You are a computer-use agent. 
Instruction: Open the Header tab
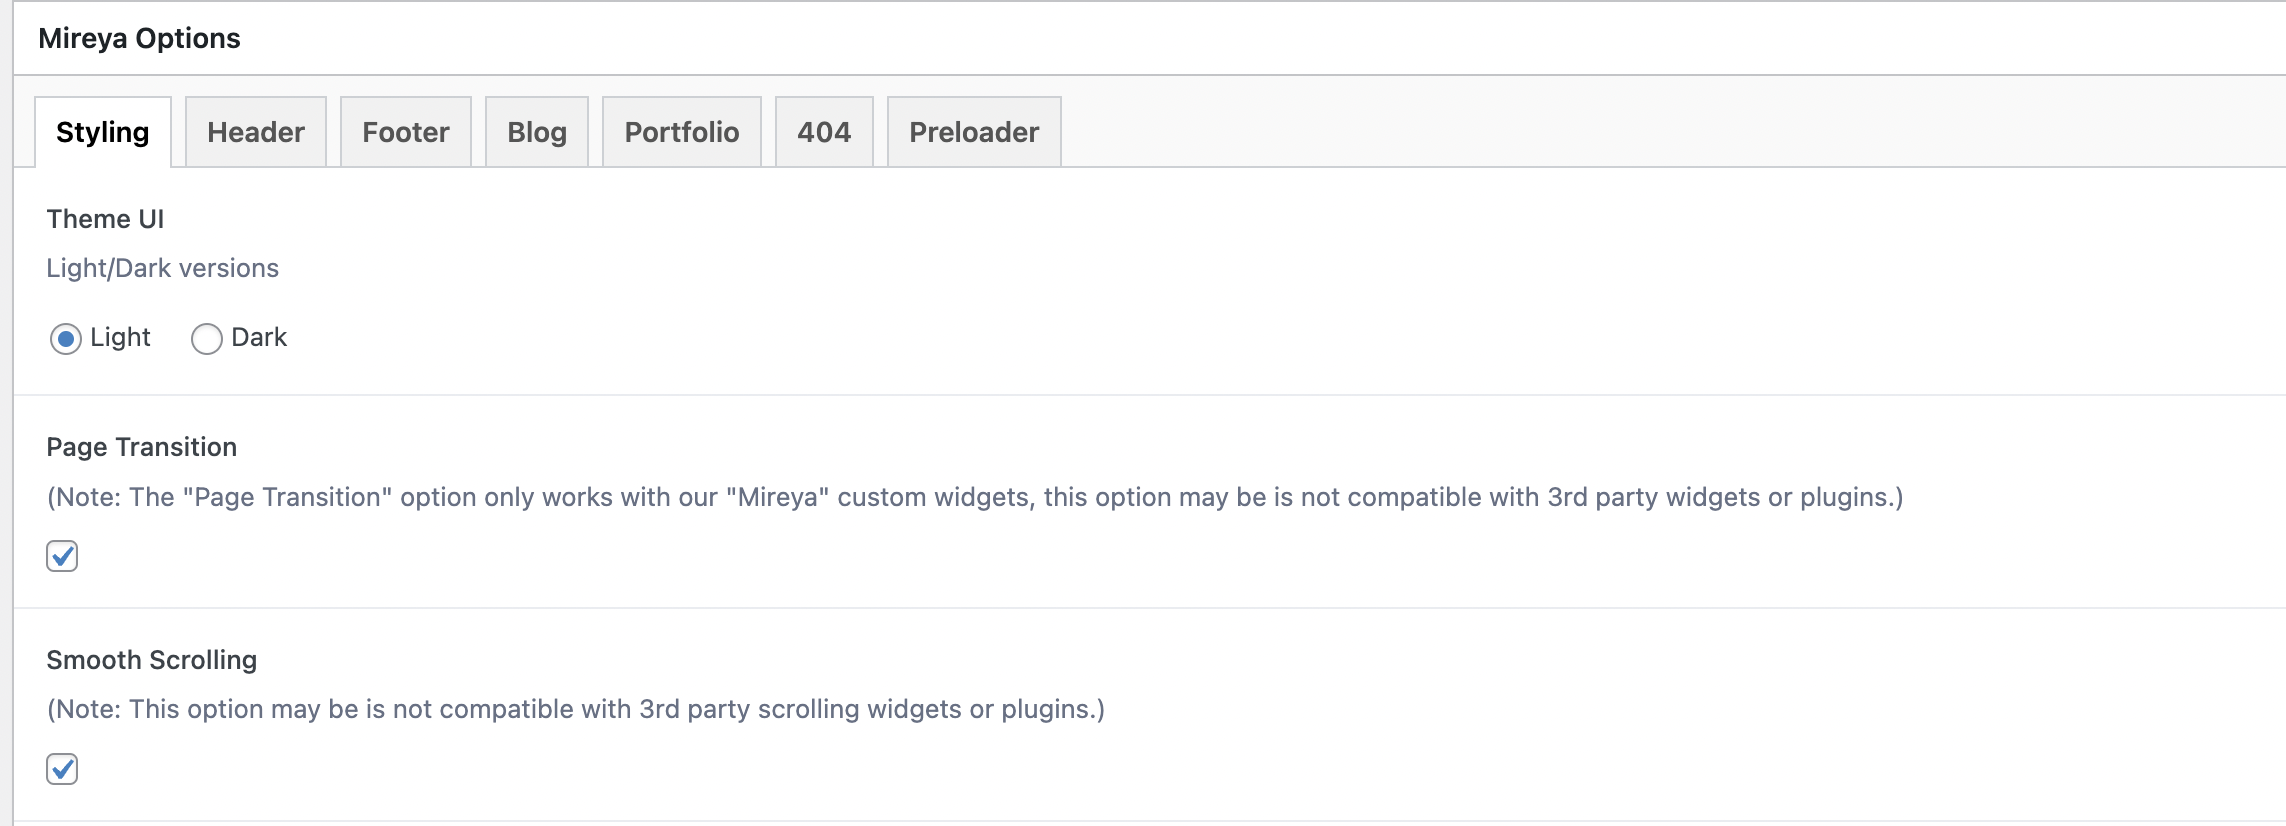[256, 132]
